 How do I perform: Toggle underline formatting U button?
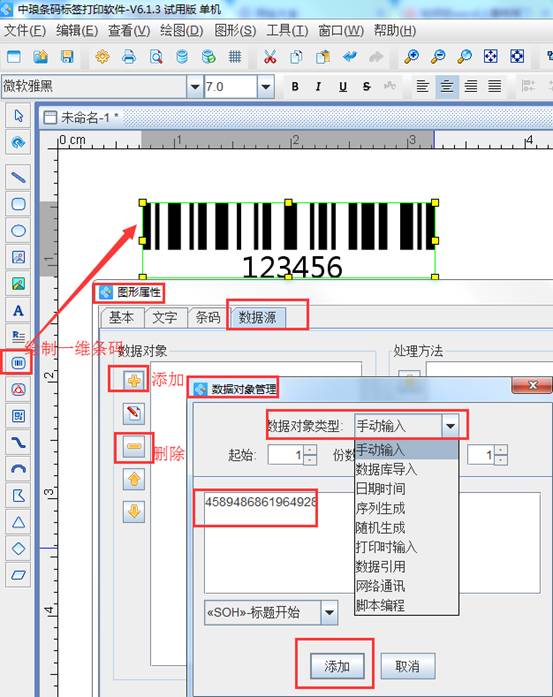(x=343, y=87)
